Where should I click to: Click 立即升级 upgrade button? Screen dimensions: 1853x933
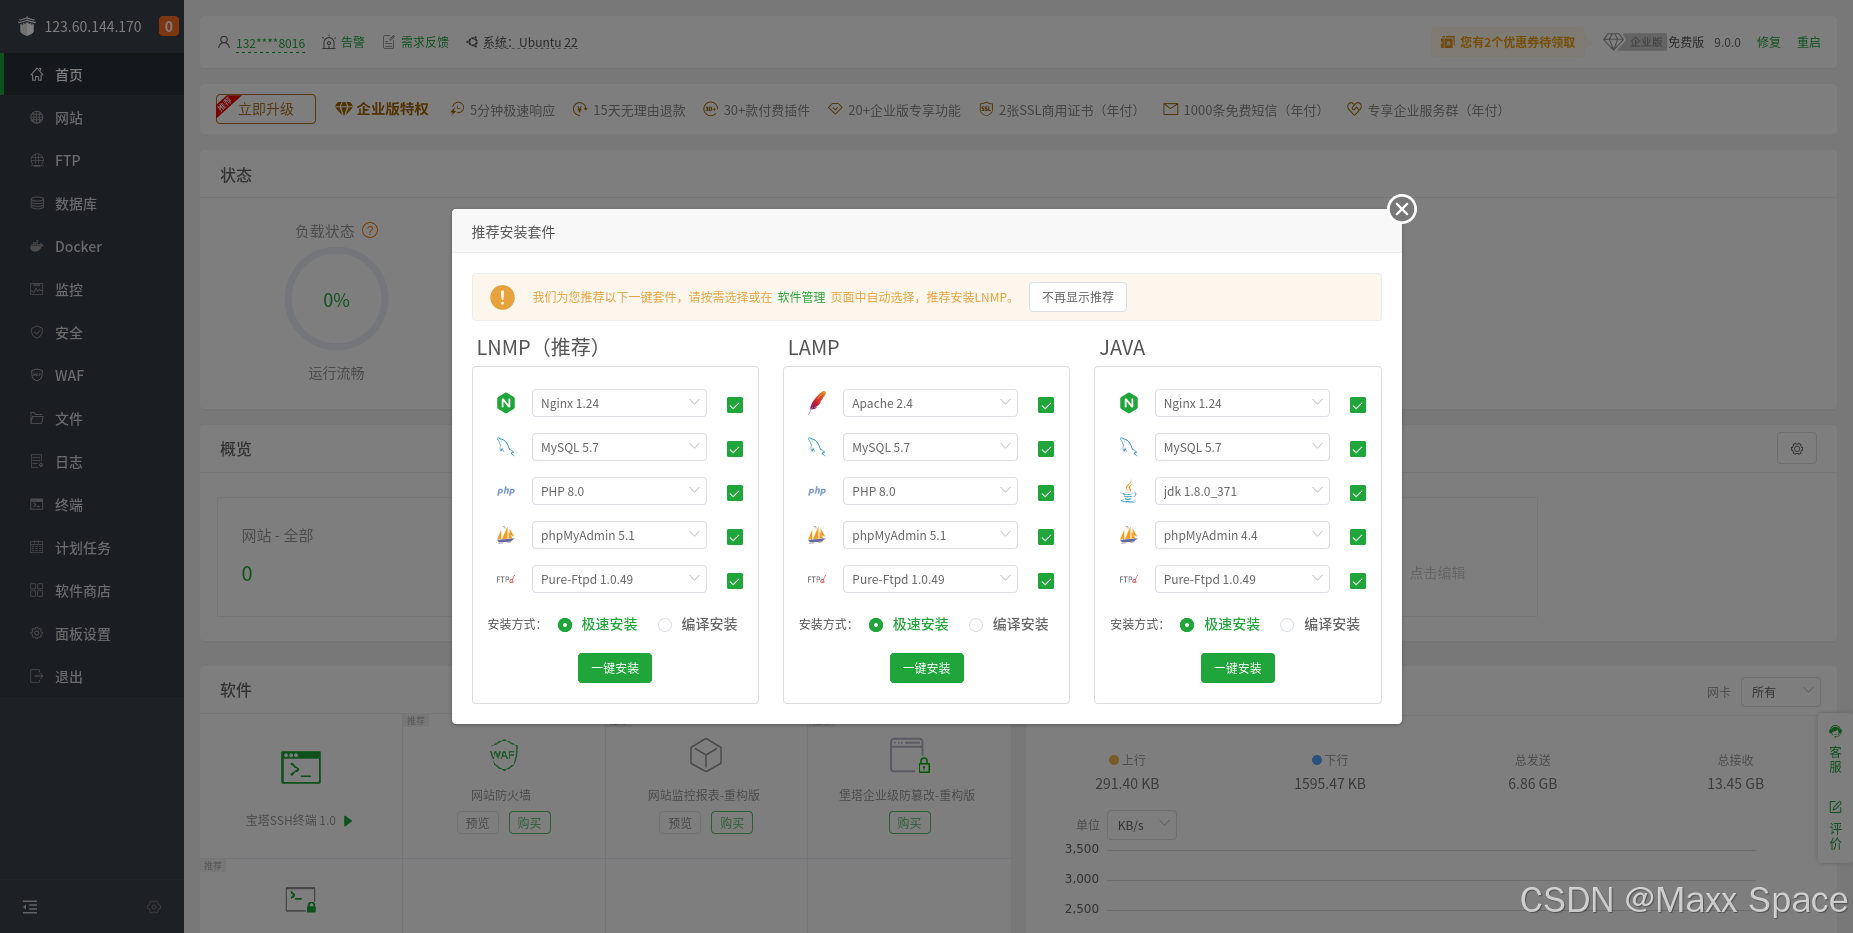pos(266,109)
